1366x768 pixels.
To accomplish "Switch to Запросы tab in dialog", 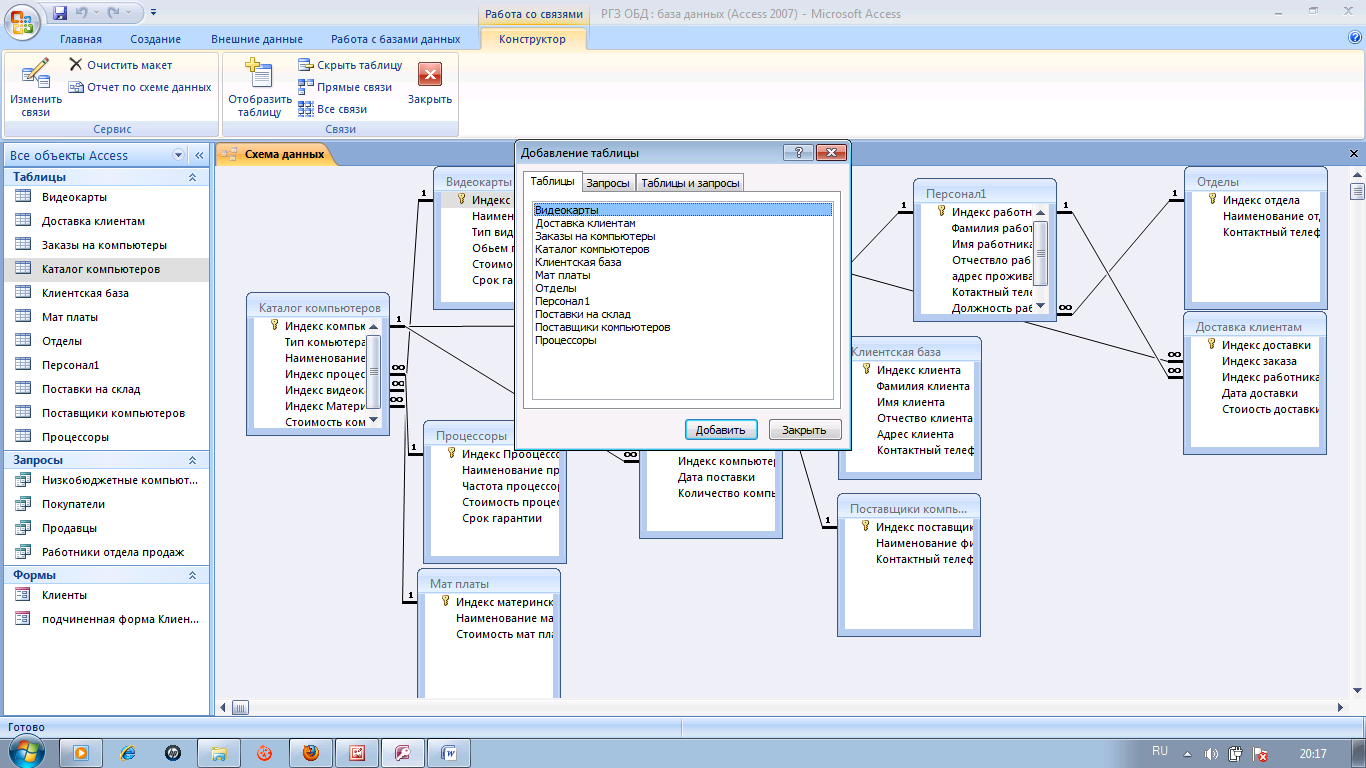I will (608, 183).
